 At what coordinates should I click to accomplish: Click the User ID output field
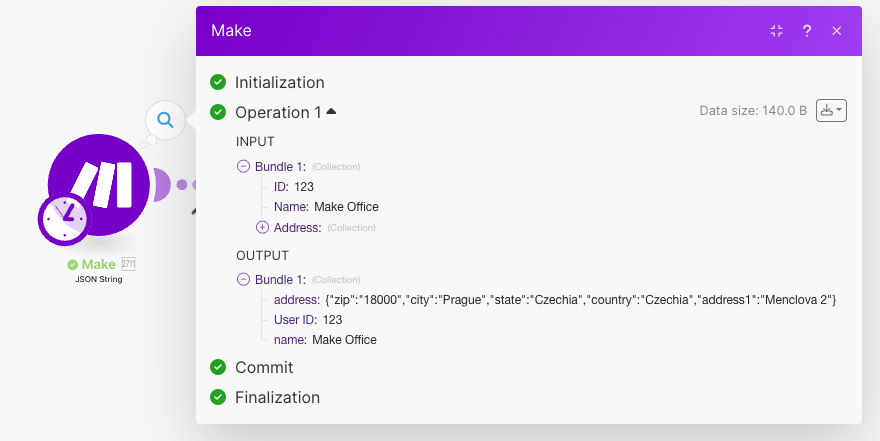296,320
